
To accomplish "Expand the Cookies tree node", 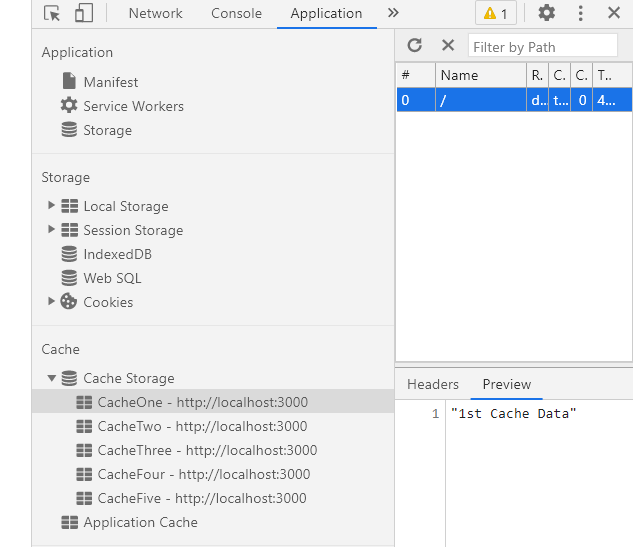I will tap(51, 301).
